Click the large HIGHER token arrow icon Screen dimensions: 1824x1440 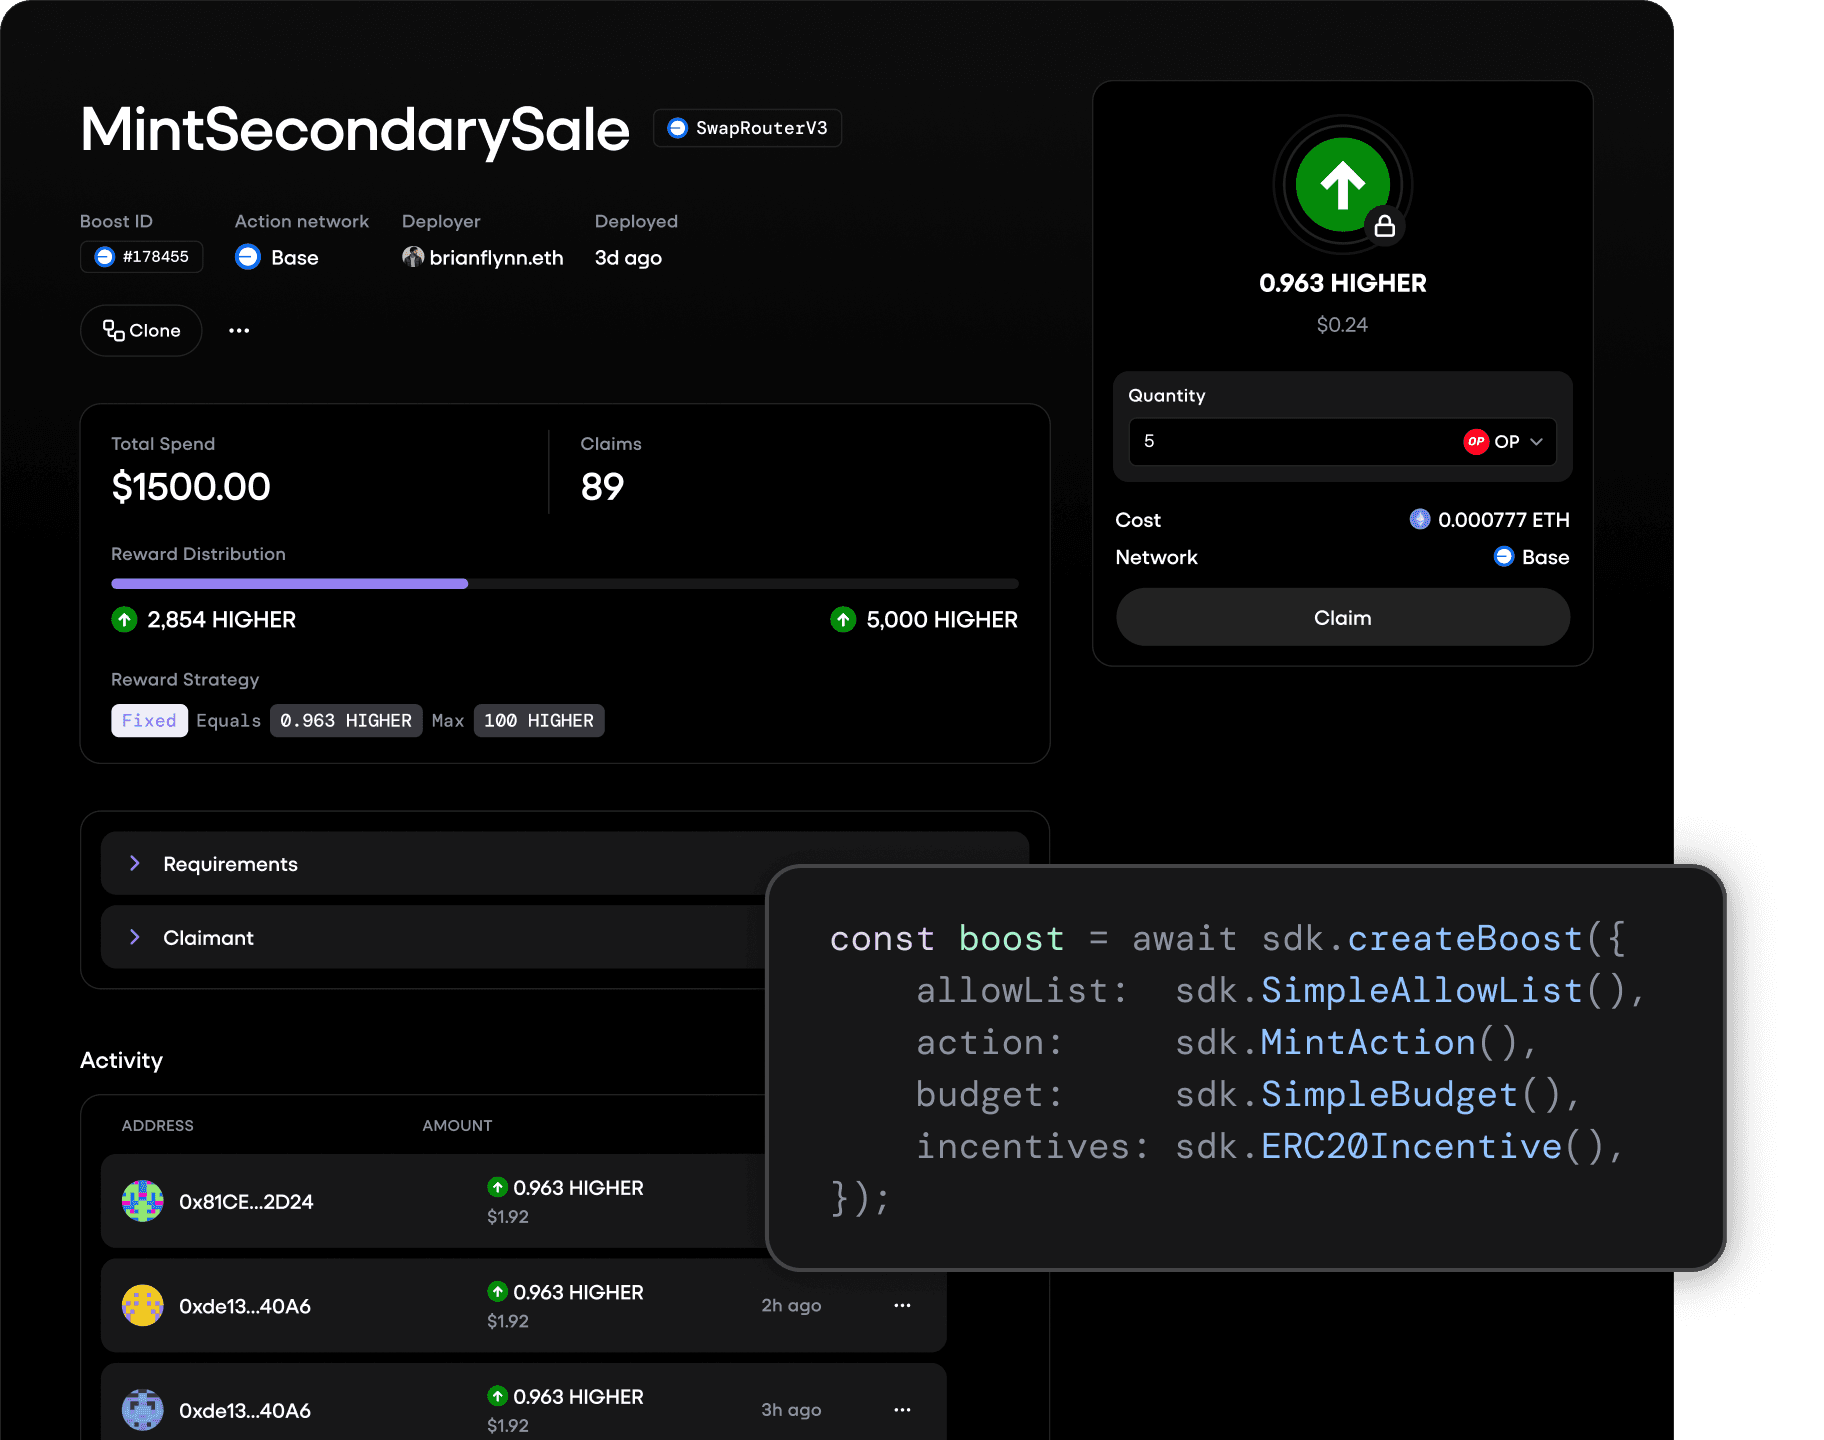pyautogui.click(x=1343, y=185)
